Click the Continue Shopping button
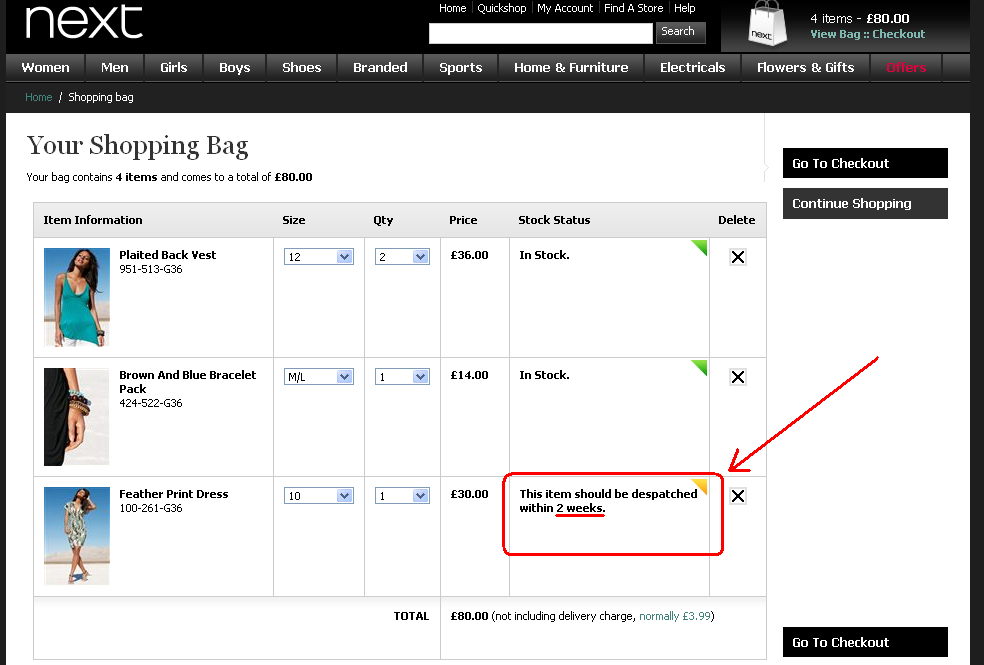This screenshot has height=665, width=984. pos(865,203)
